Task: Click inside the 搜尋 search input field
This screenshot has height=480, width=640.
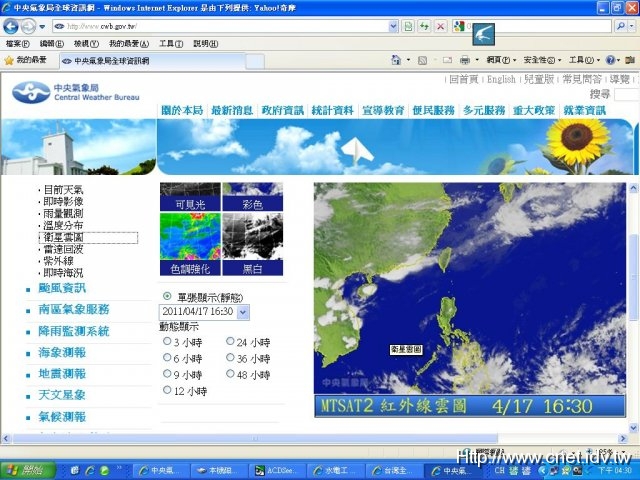Action: click(626, 94)
